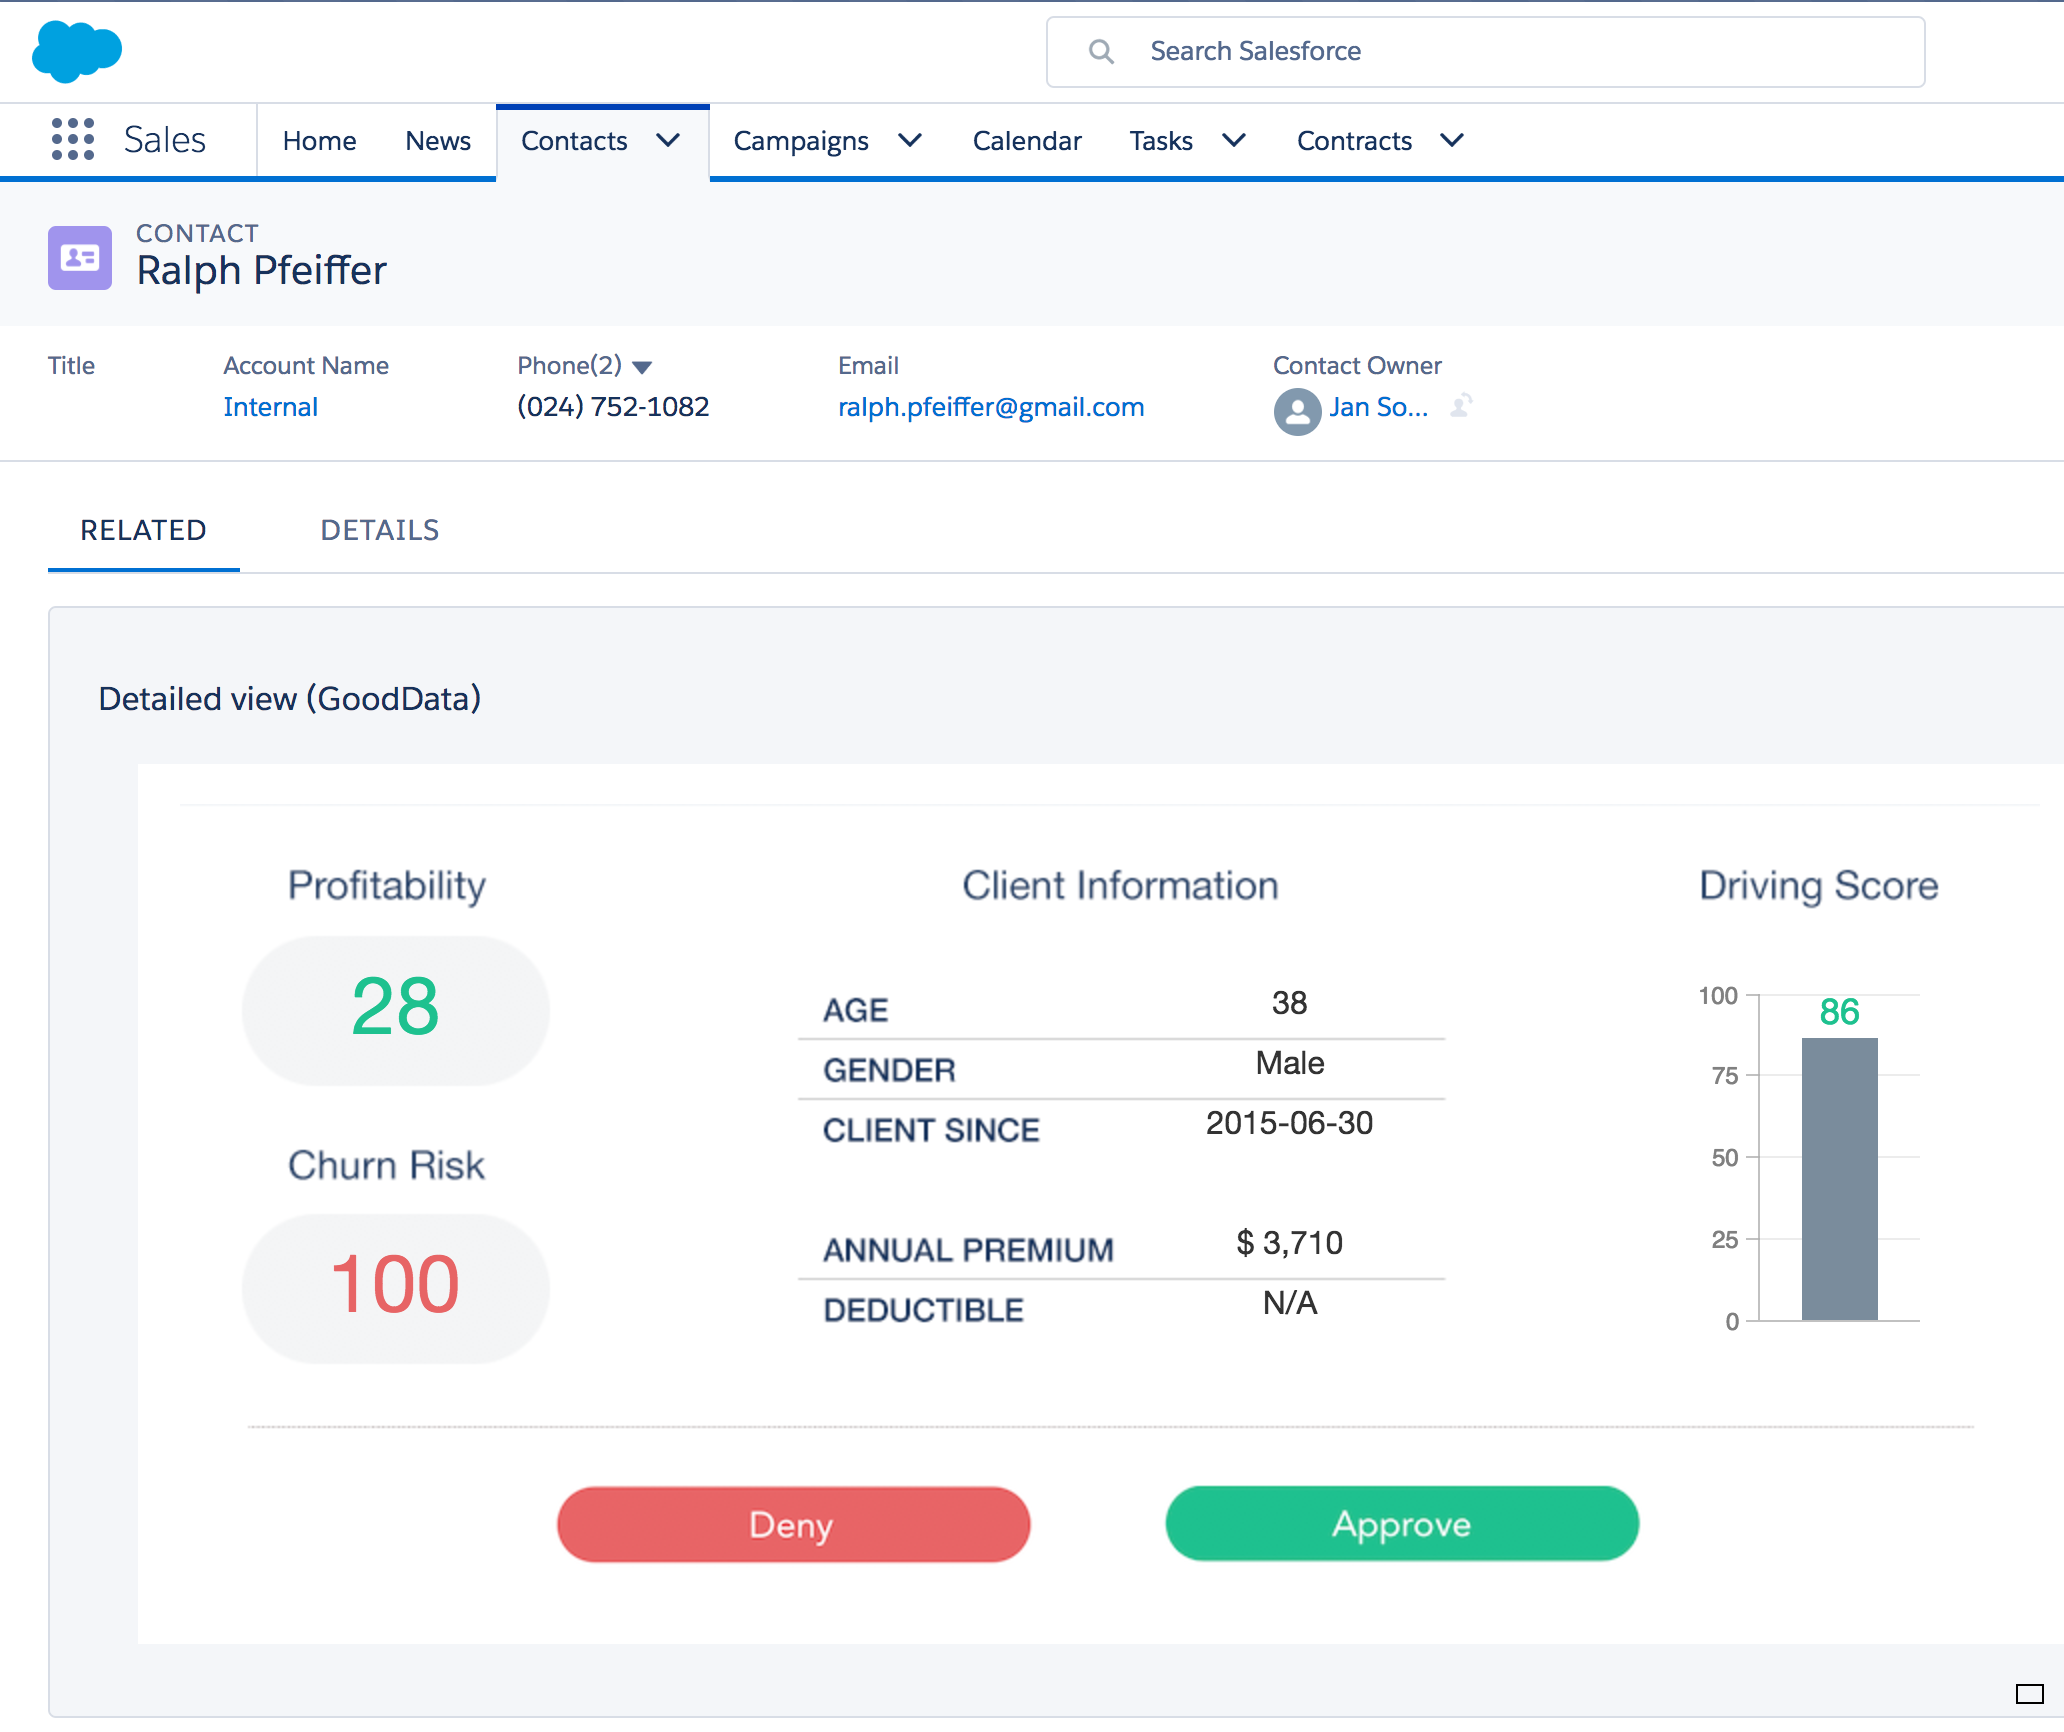Expand the Phone(2) dropdown arrow
Viewport: 2064px width, 1732px height.
coord(642,367)
